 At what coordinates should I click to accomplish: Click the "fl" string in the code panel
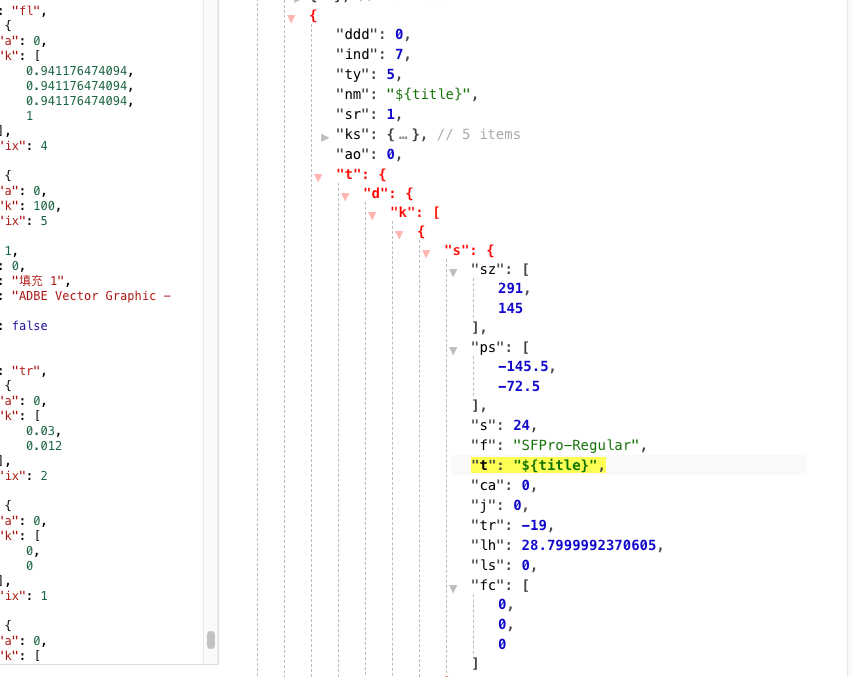pos(26,11)
